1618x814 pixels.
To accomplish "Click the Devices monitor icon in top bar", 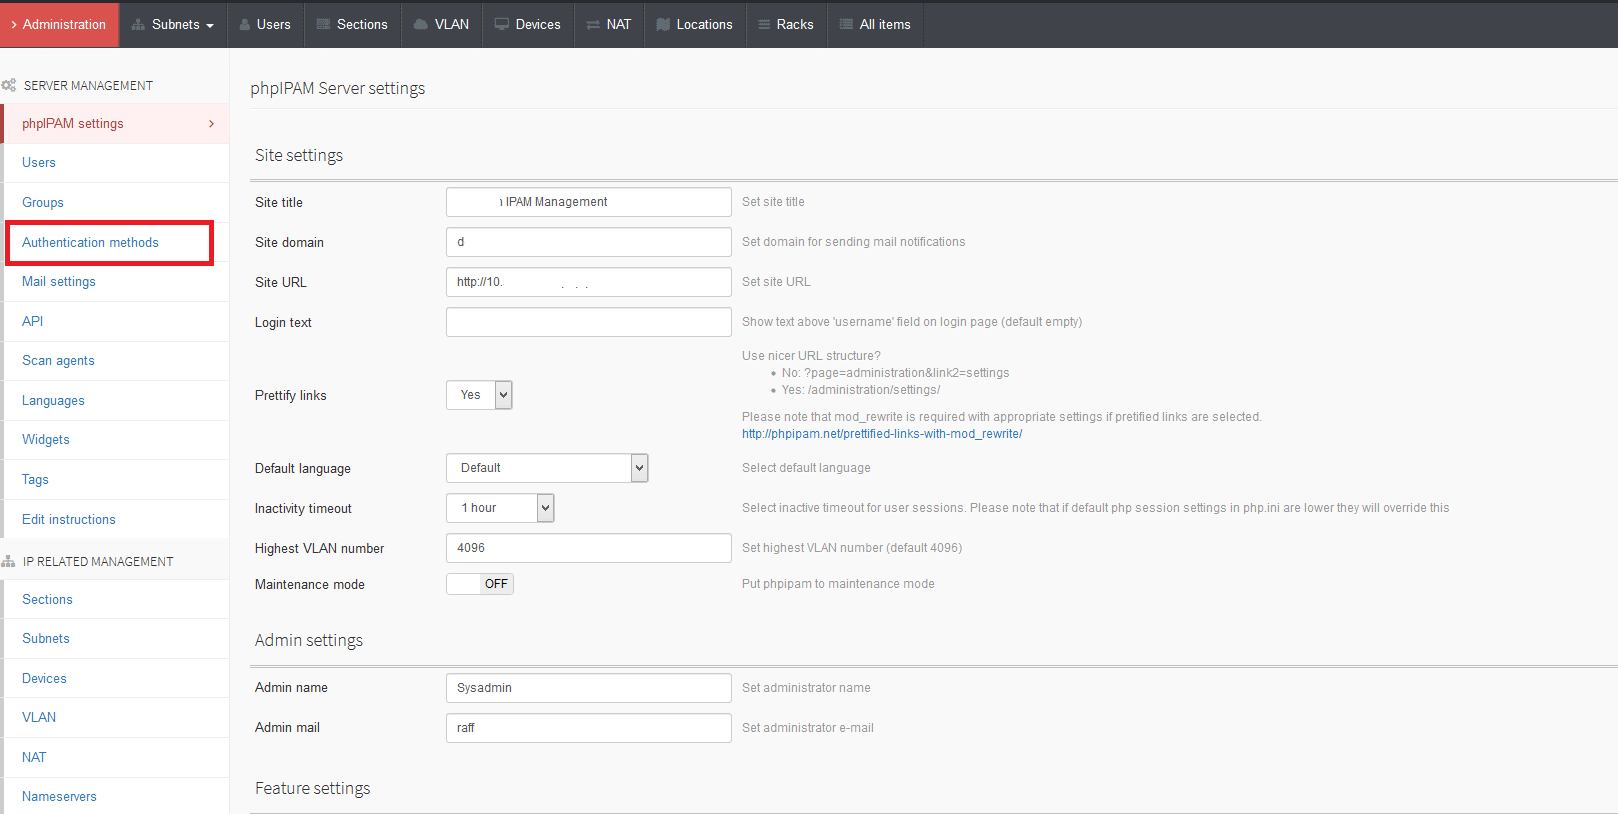I will (x=502, y=25).
